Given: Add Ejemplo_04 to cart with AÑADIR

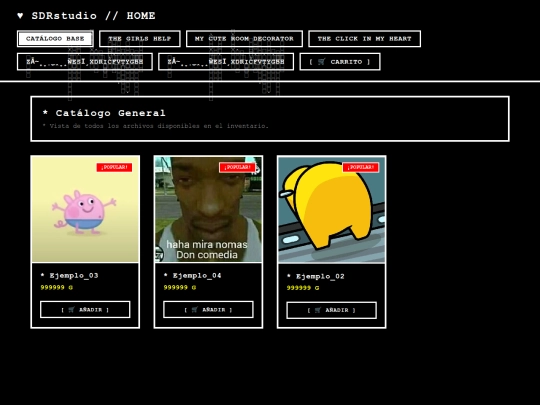Looking at the screenshot, I should pyautogui.click(x=208, y=310).
